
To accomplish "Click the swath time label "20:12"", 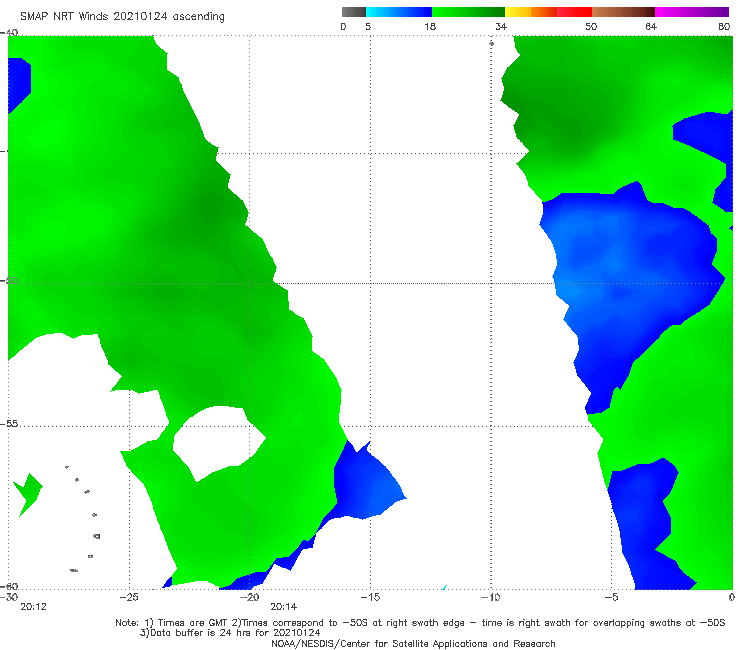I will click(34, 607).
